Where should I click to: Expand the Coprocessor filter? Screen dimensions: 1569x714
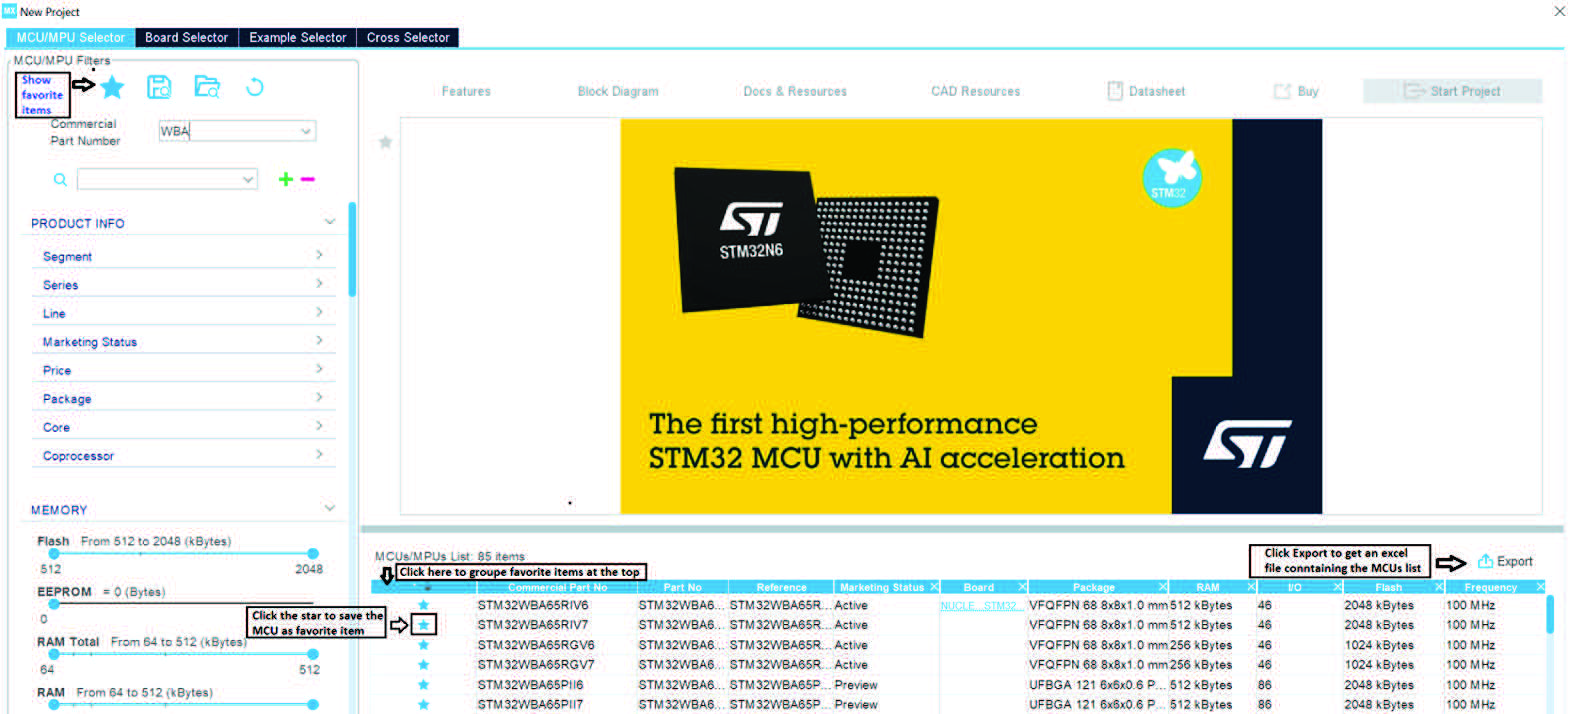click(x=319, y=455)
